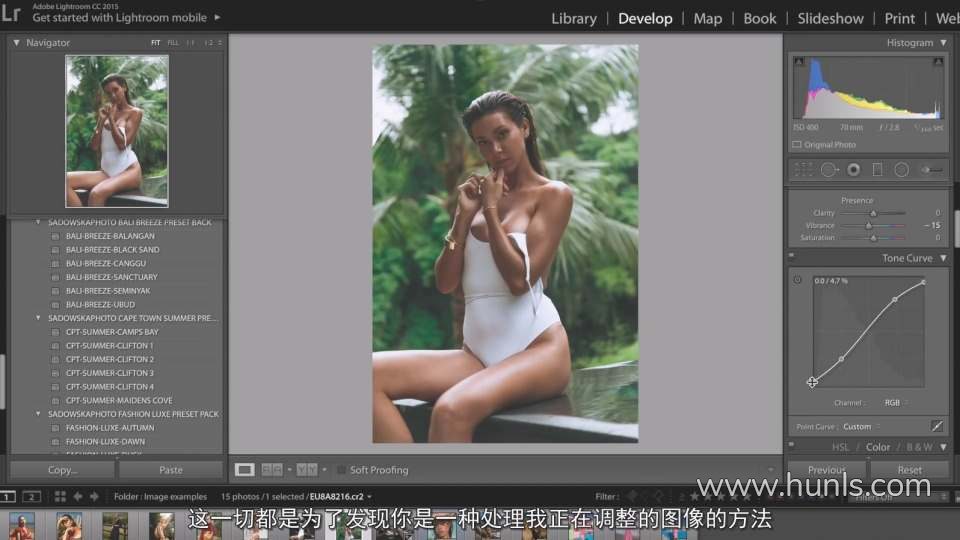Collapse the Navigator panel
The height and width of the screenshot is (540, 960).
click(x=17, y=43)
